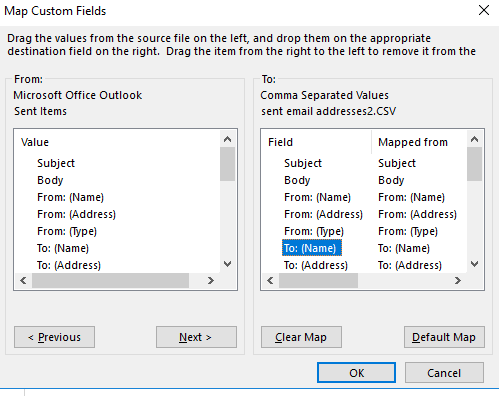Select To: (Address) in the Field column

click(316, 265)
